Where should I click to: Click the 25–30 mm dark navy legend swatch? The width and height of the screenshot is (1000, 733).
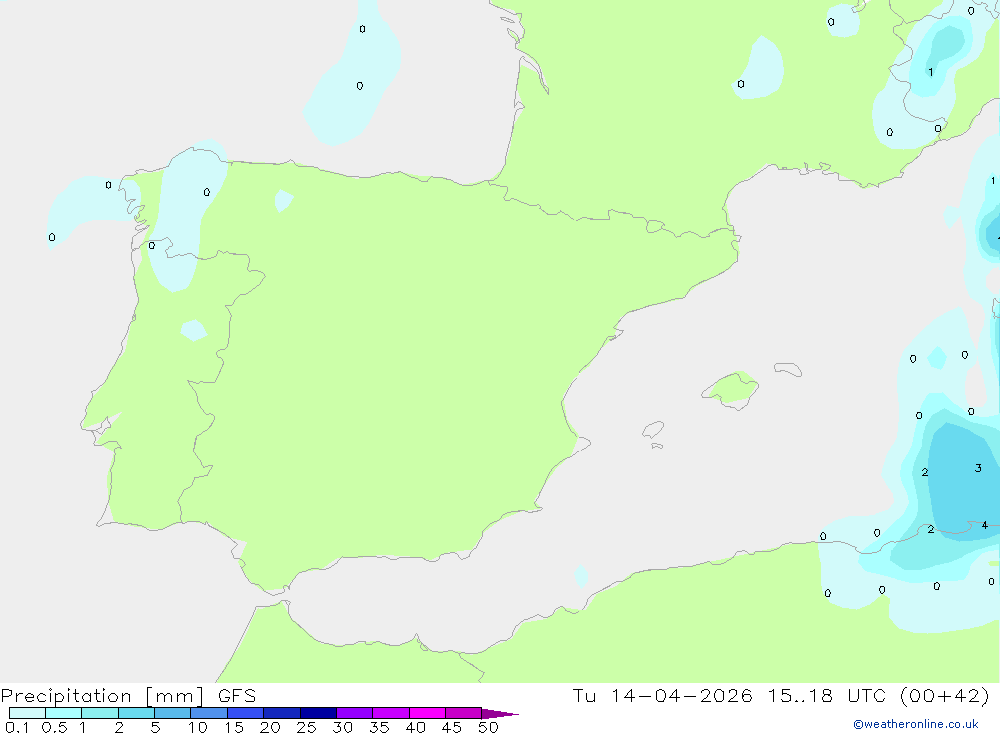[x=318, y=713]
